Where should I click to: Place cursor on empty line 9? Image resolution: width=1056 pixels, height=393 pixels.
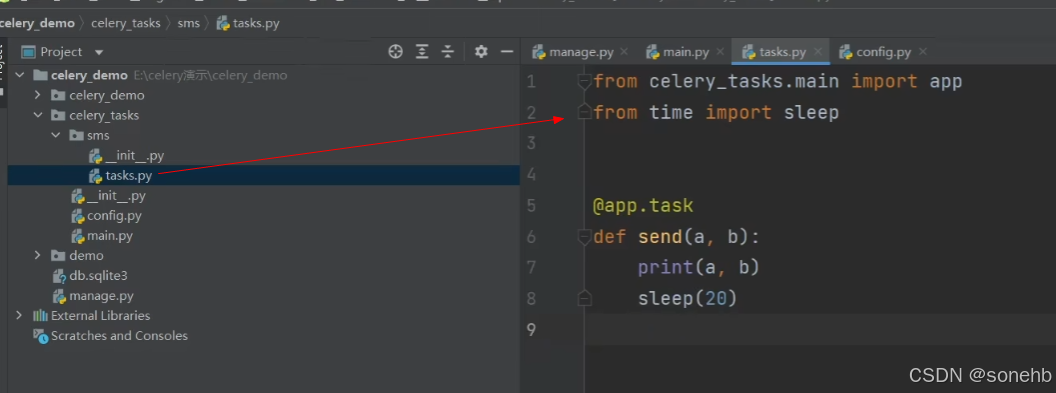click(820, 330)
